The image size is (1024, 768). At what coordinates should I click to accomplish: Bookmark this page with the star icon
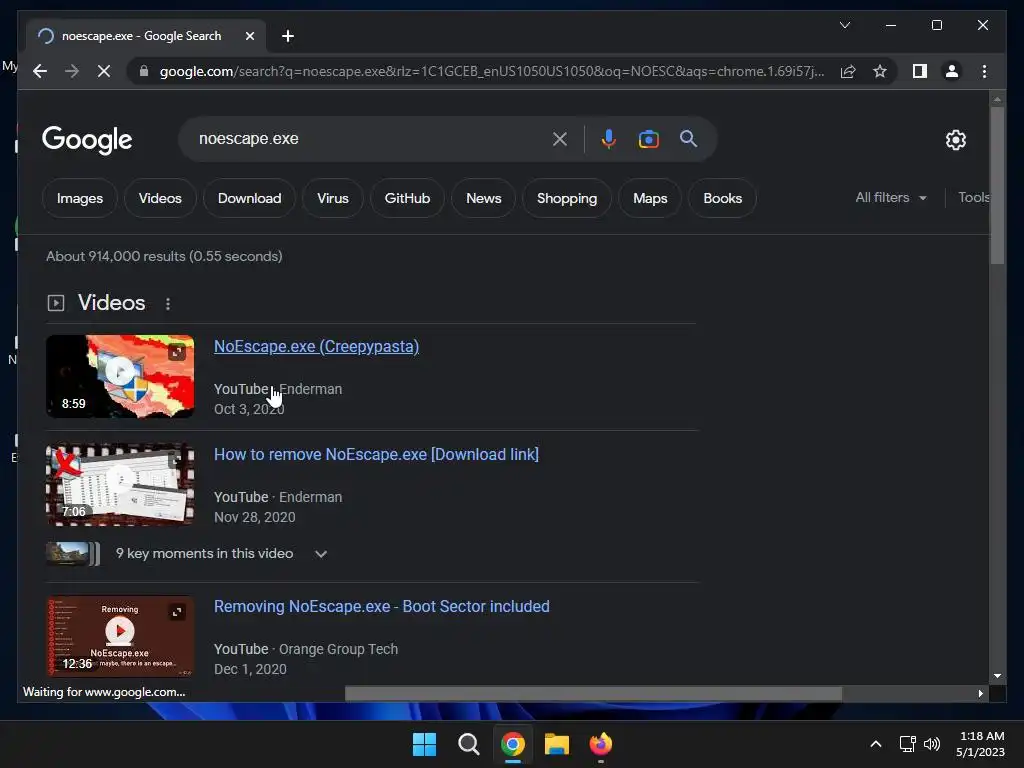coord(880,71)
